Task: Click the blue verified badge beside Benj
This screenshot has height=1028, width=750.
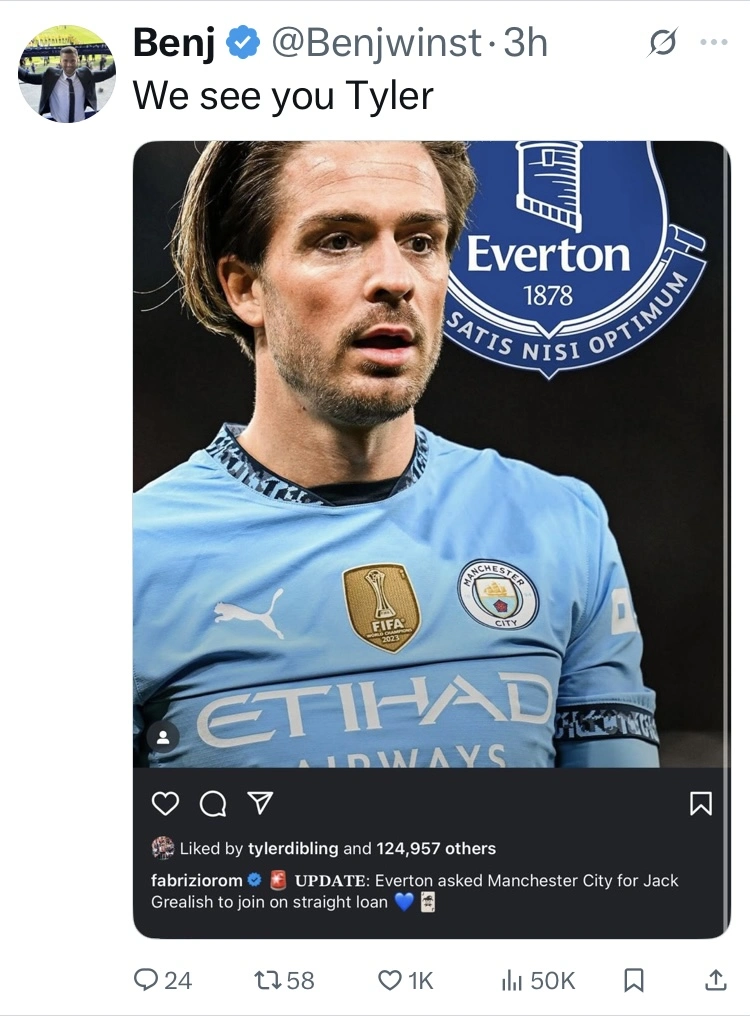Action: 243,43
